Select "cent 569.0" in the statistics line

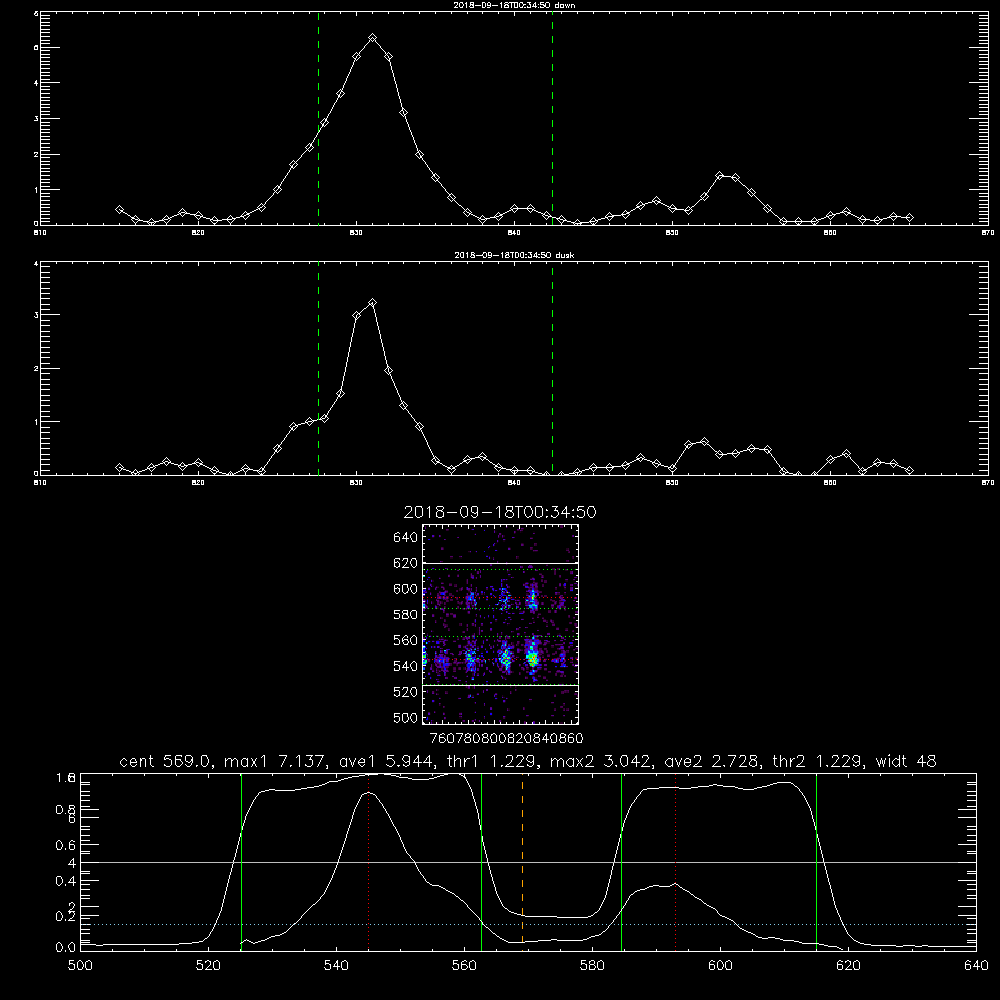[166, 761]
